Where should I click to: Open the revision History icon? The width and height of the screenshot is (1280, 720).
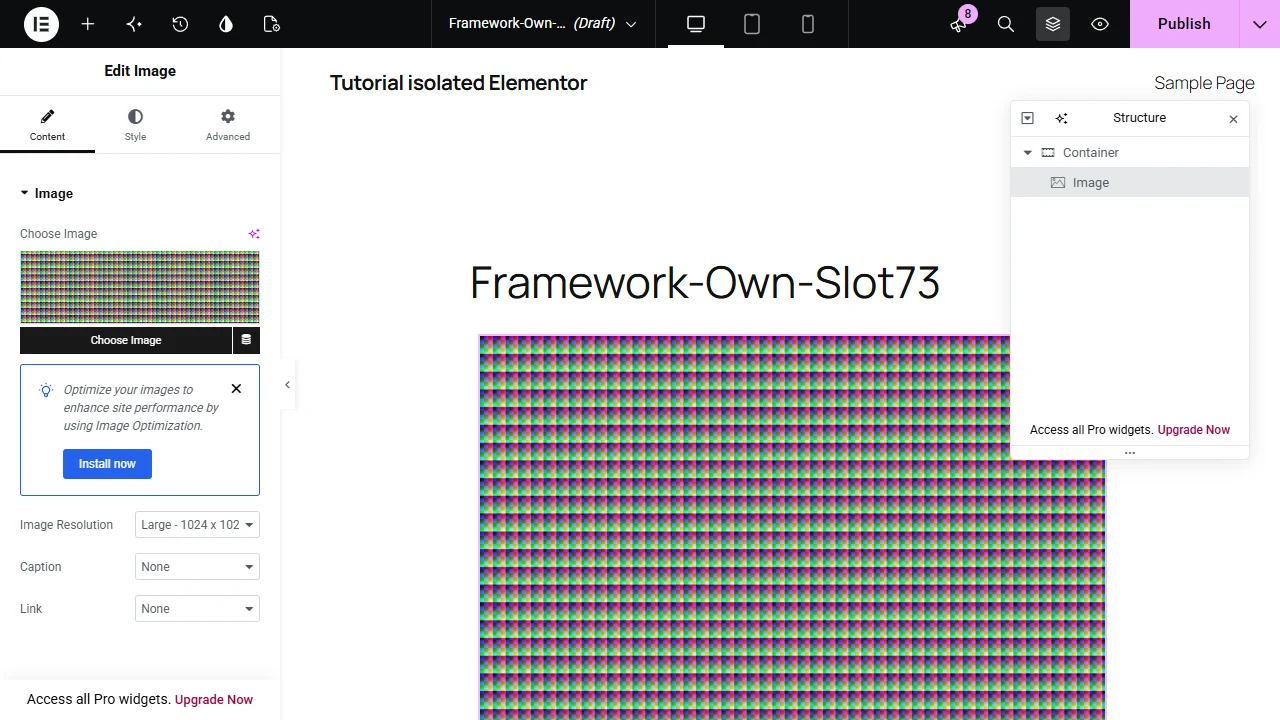pos(180,24)
